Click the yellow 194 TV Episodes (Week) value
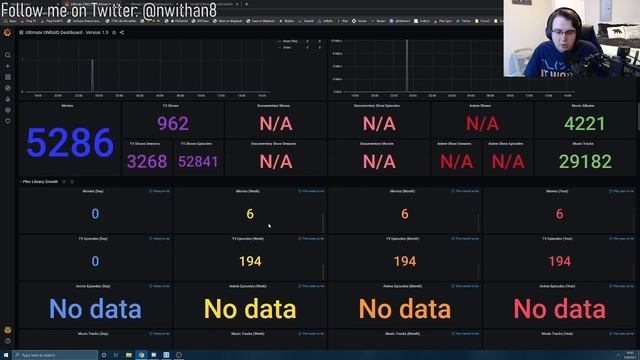Screen dimensions: 640x360 coord(250,261)
